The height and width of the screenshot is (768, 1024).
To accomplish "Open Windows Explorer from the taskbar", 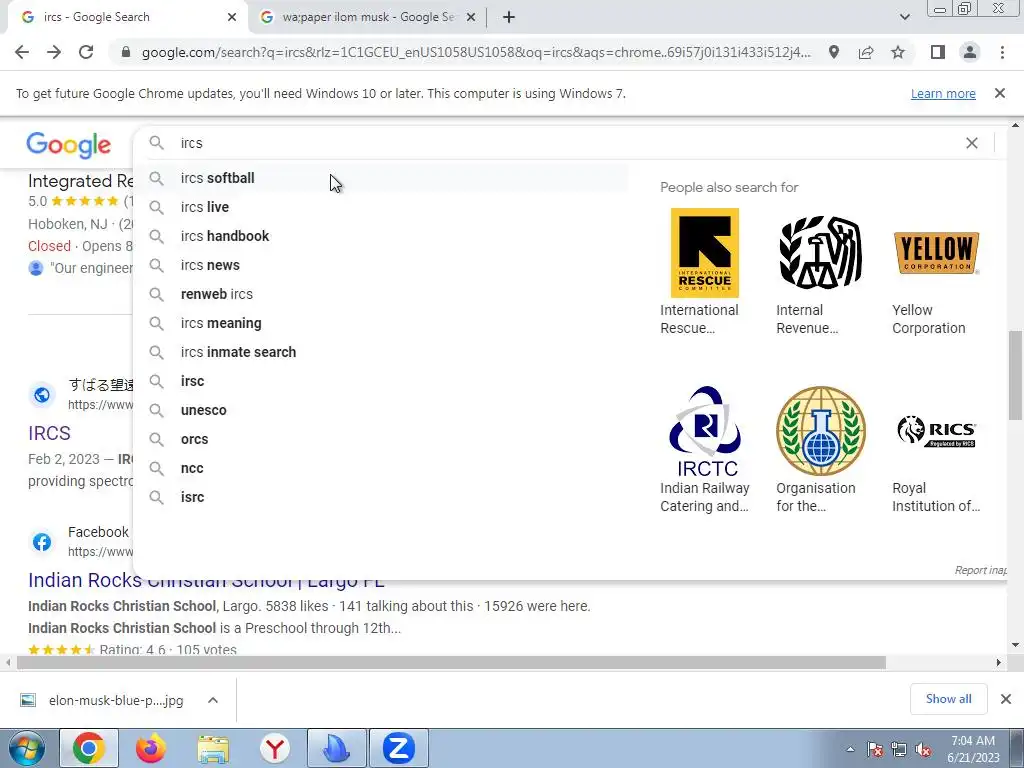I will click(213, 748).
